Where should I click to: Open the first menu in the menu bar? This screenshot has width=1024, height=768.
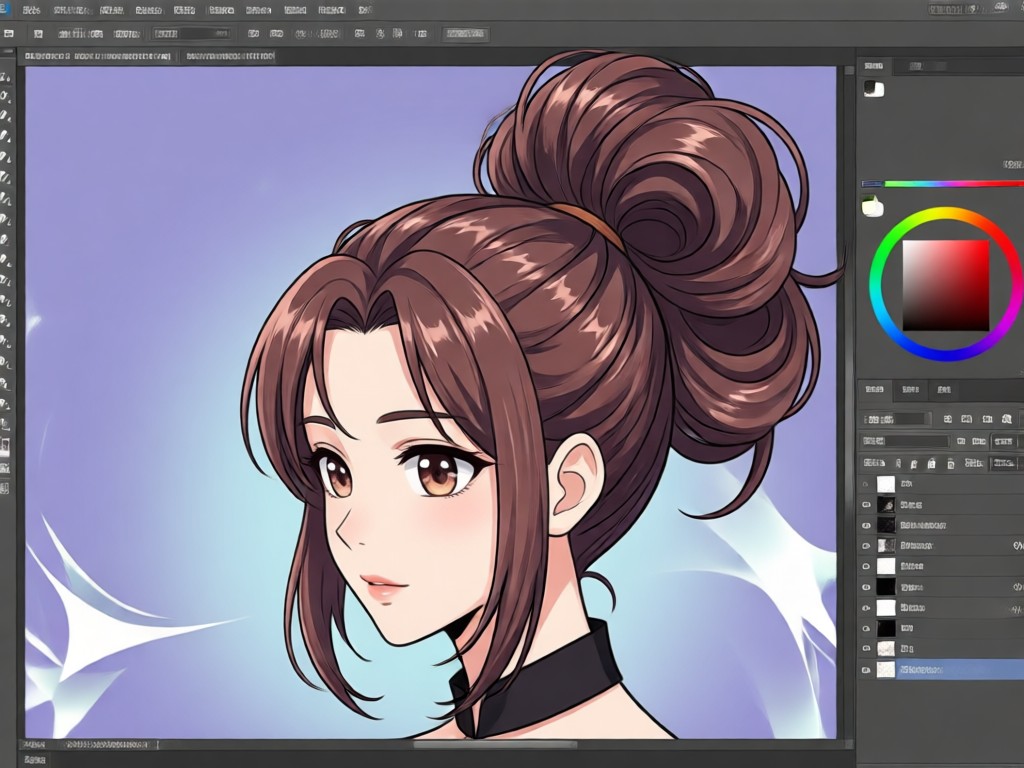click(31, 10)
